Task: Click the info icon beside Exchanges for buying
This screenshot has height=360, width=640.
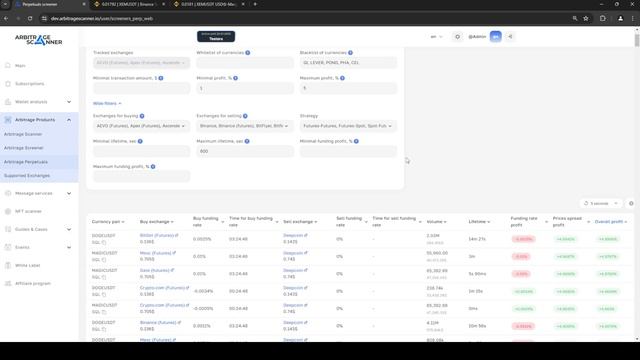Action: point(142,116)
